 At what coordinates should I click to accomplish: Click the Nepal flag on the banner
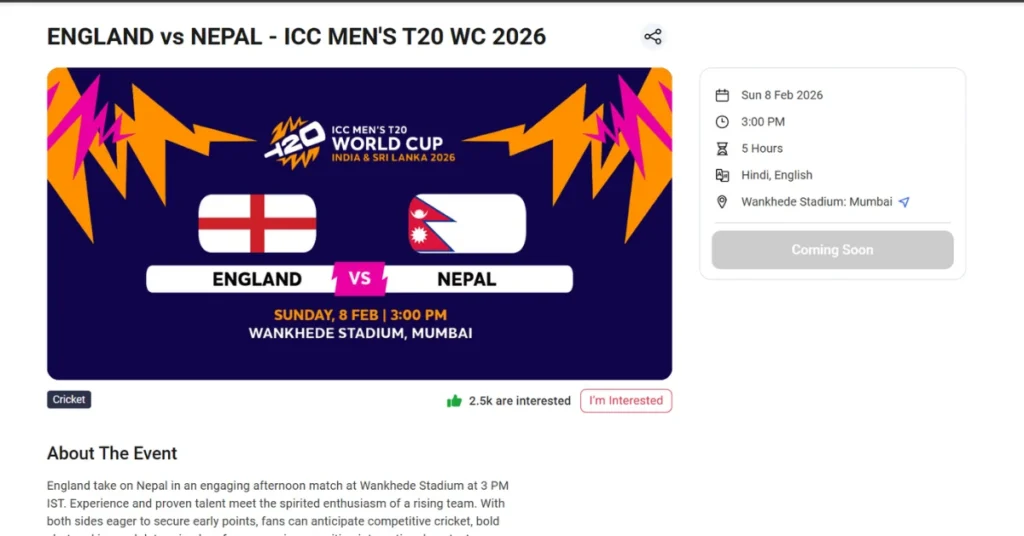coord(467,223)
